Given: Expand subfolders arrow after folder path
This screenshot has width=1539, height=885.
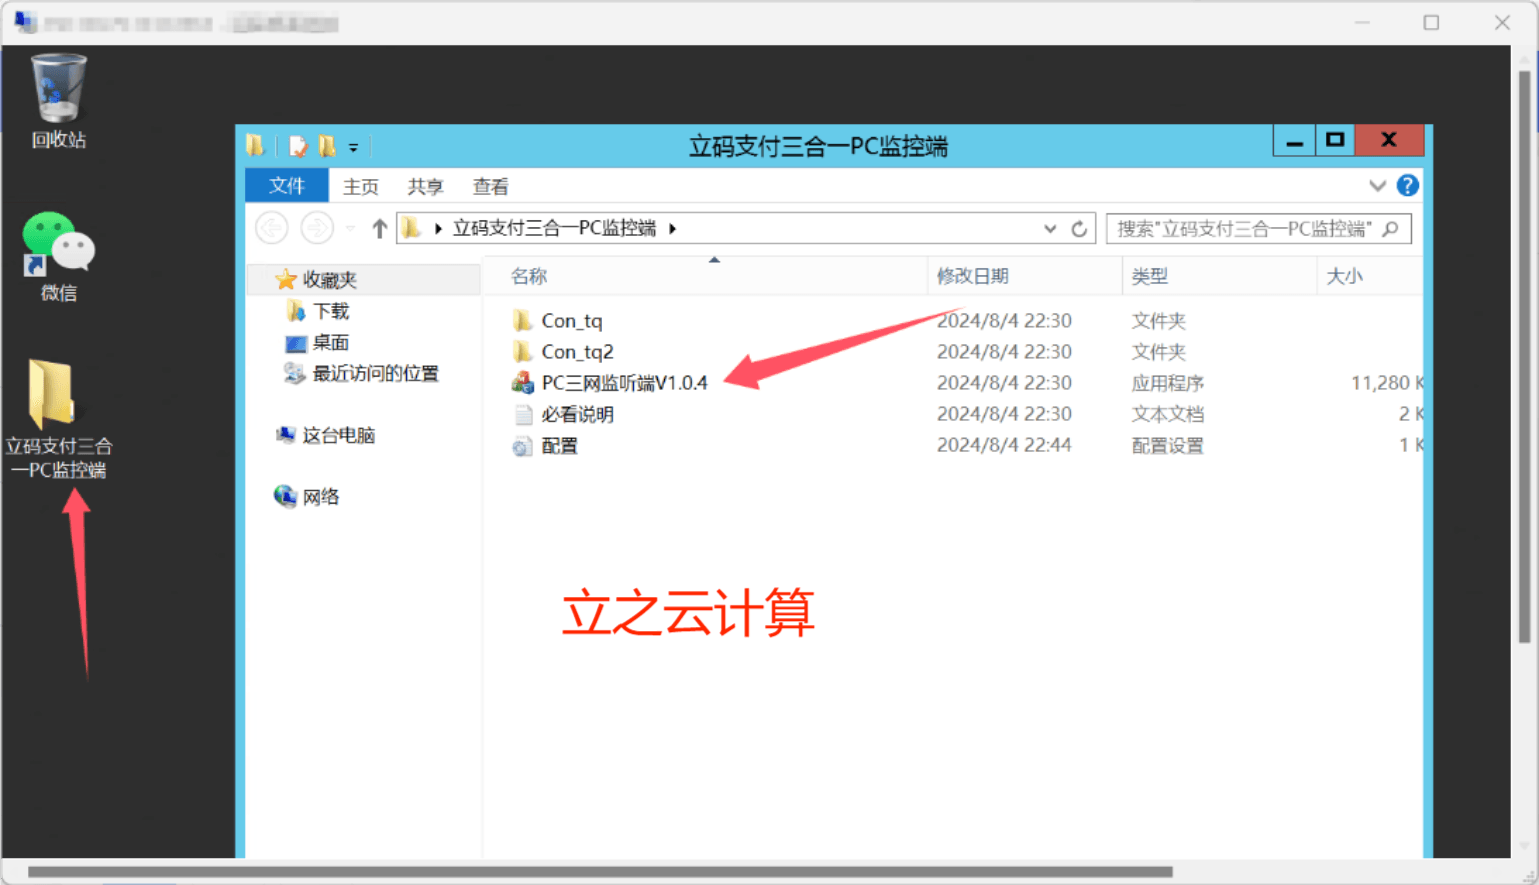Looking at the screenshot, I should tap(673, 229).
